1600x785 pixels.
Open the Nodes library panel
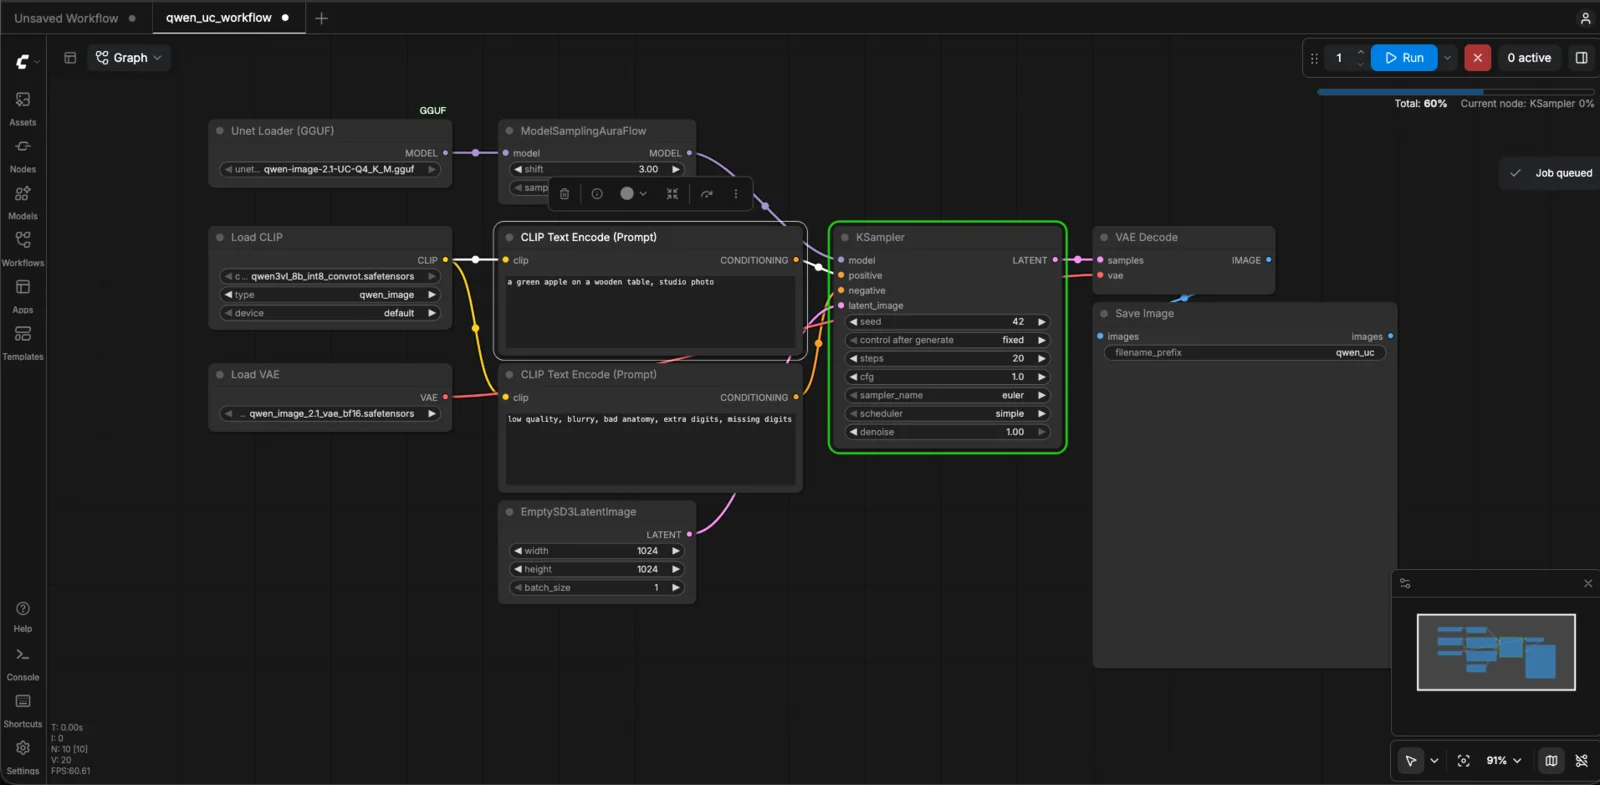[x=23, y=156]
